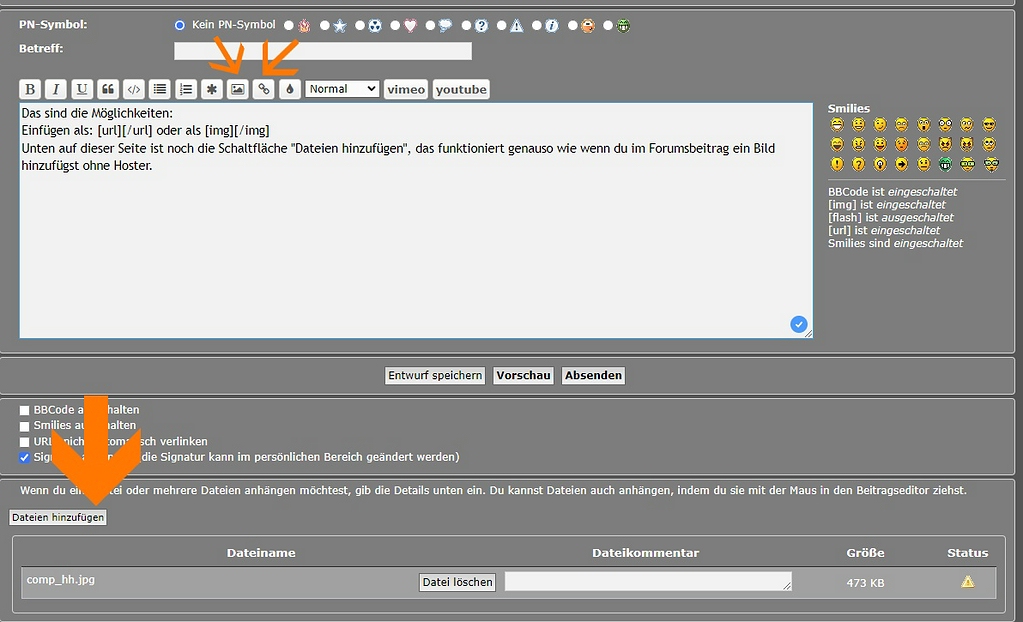Click the Bold formatting button
Screen dimensions: 1023x622
click(30, 89)
